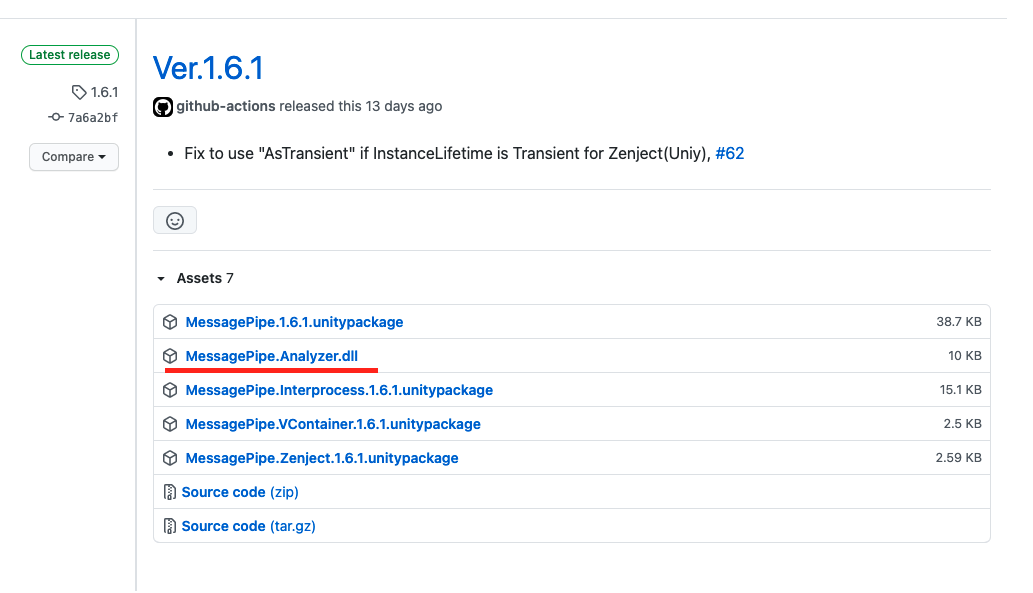Click zip file icon beside Source code (zip)
Viewport: 1033px width, 593px height.
(169, 492)
